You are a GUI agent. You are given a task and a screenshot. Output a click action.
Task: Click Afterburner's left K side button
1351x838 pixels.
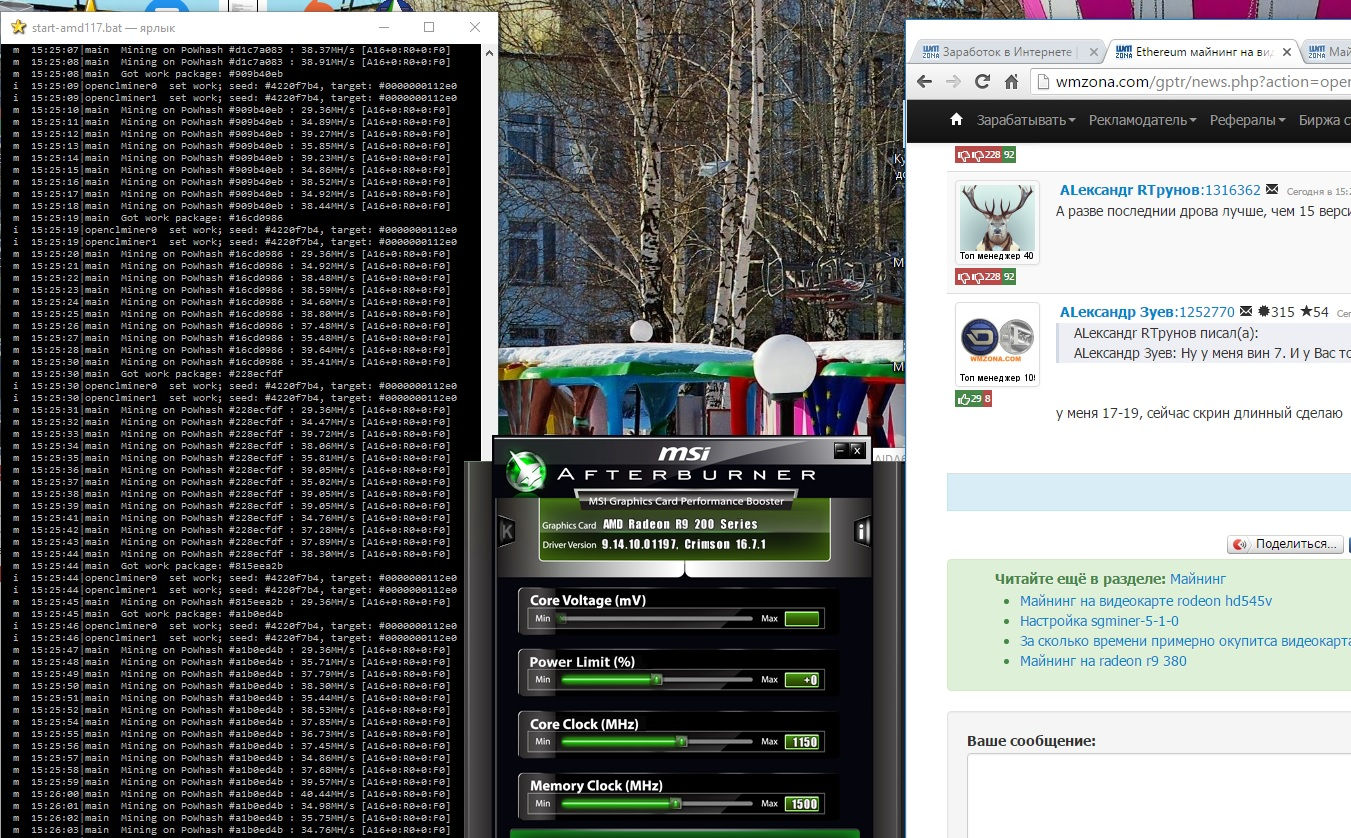pyautogui.click(x=506, y=531)
